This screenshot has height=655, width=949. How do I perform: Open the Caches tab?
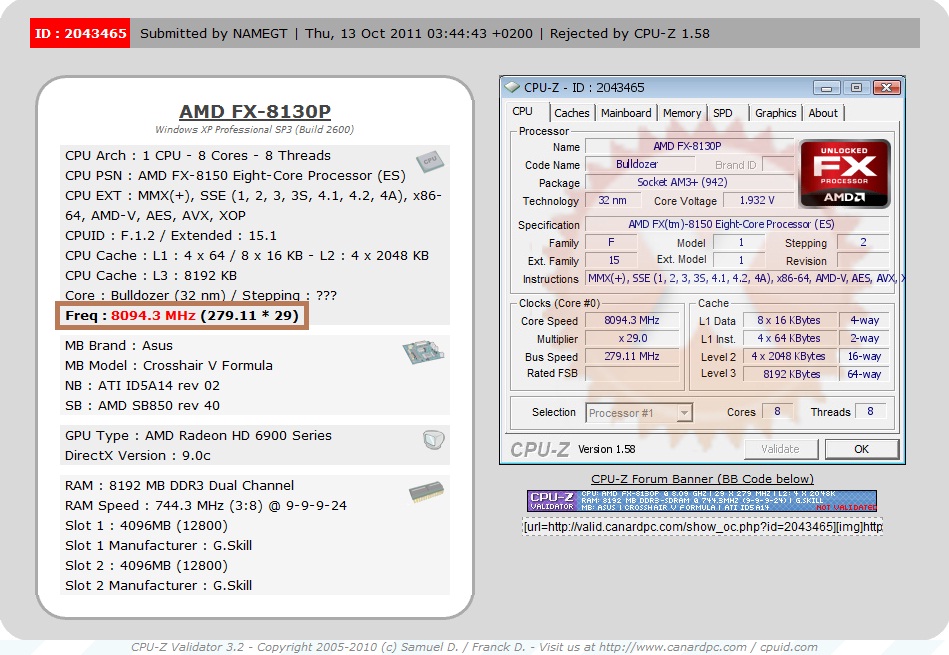click(x=571, y=113)
